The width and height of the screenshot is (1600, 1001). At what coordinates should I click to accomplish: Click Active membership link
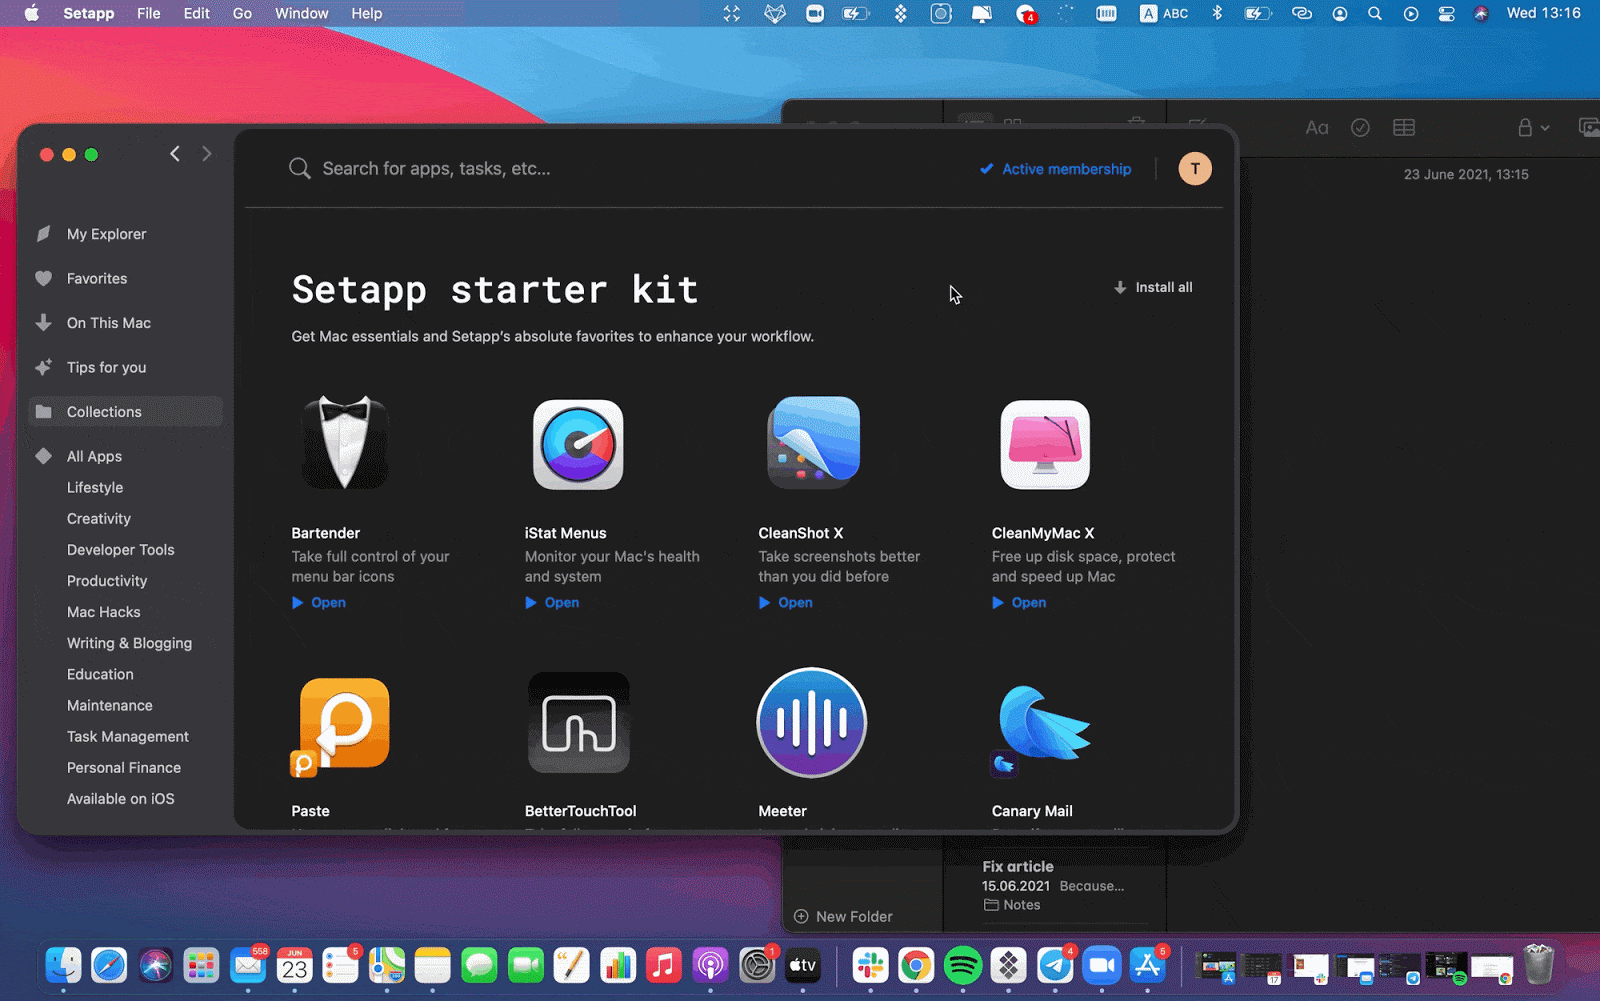[x=1056, y=169]
